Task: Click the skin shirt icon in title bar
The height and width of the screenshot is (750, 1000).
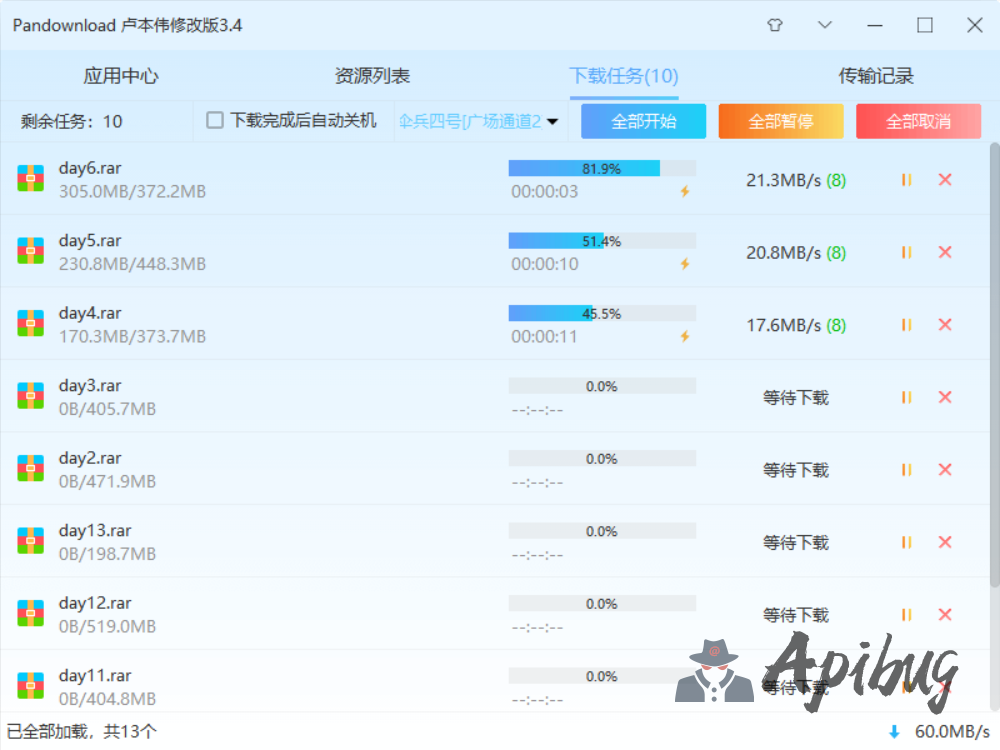Action: [x=775, y=25]
